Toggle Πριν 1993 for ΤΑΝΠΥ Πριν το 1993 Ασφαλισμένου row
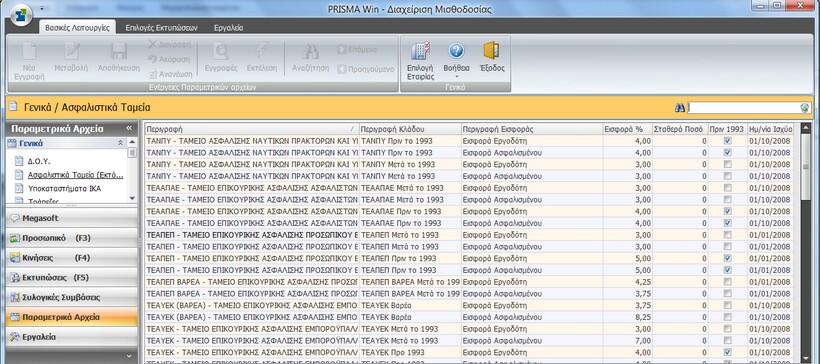This screenshot has height=364, width=820. [x=727, y=152]
